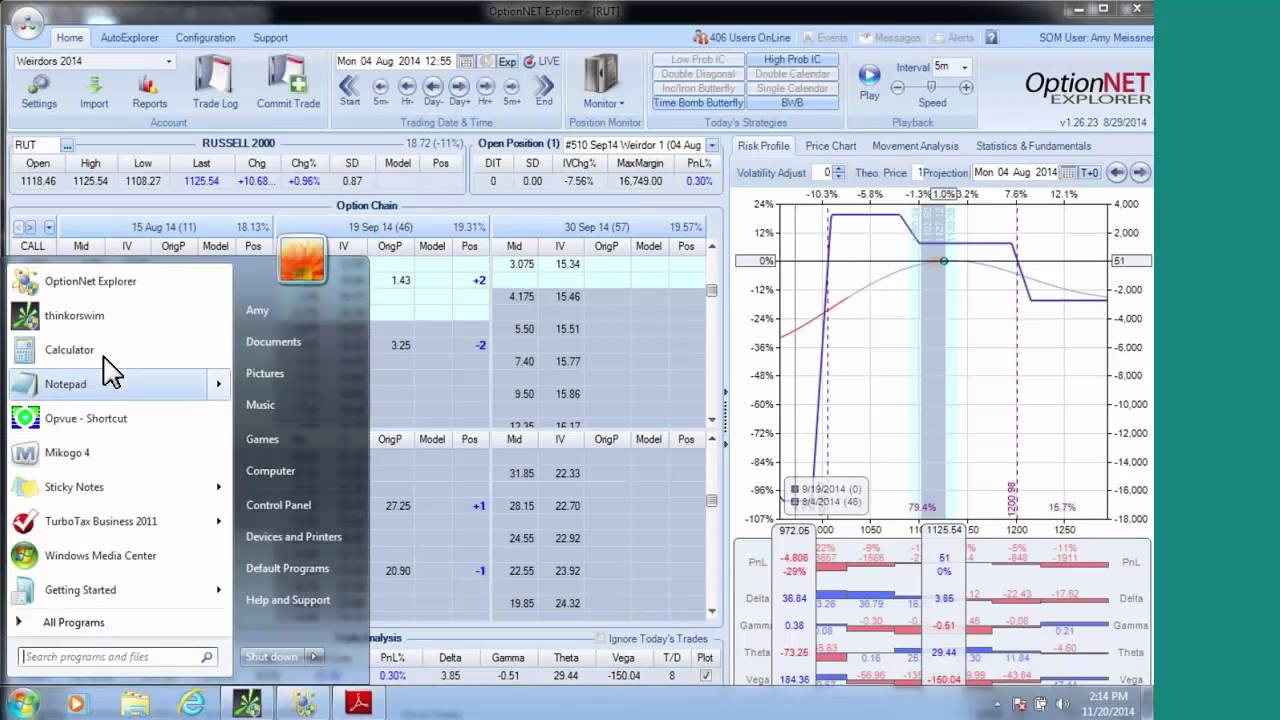Screen dimensions: 1280x720
Task: Switch to Statistics & Fundamentals tab
Action: pos(1033,146)
